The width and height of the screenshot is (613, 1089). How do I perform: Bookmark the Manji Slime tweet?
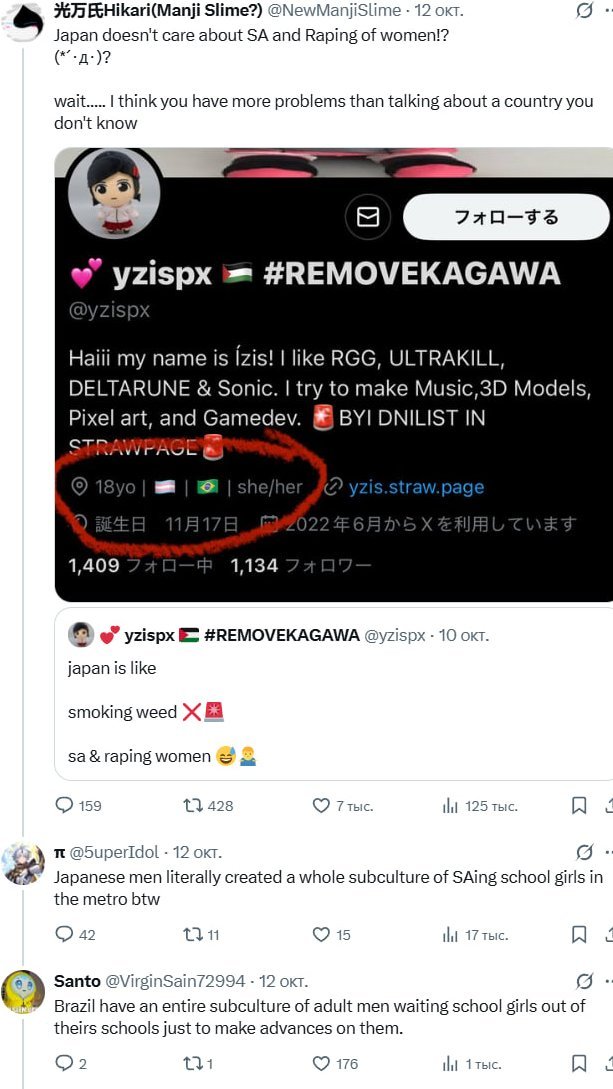tap(579, 806)
